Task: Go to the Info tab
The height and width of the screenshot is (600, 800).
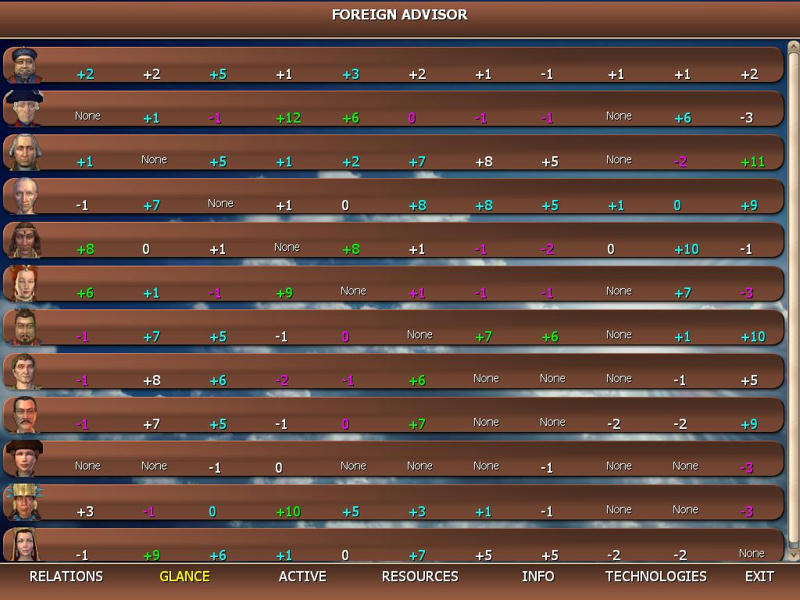Action: (538, 577)
